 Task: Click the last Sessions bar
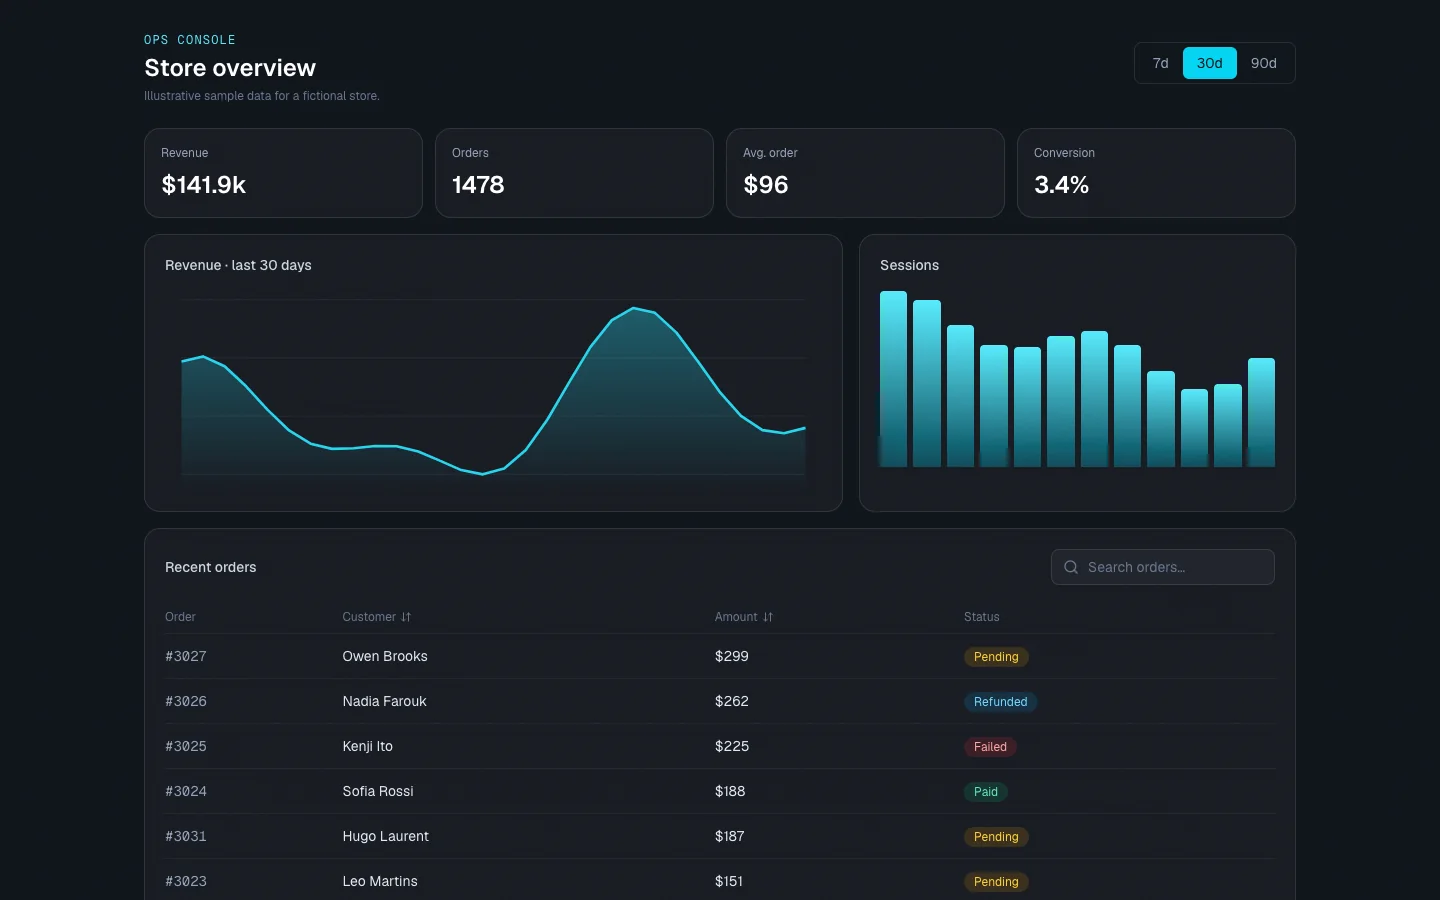[1261, 412]
